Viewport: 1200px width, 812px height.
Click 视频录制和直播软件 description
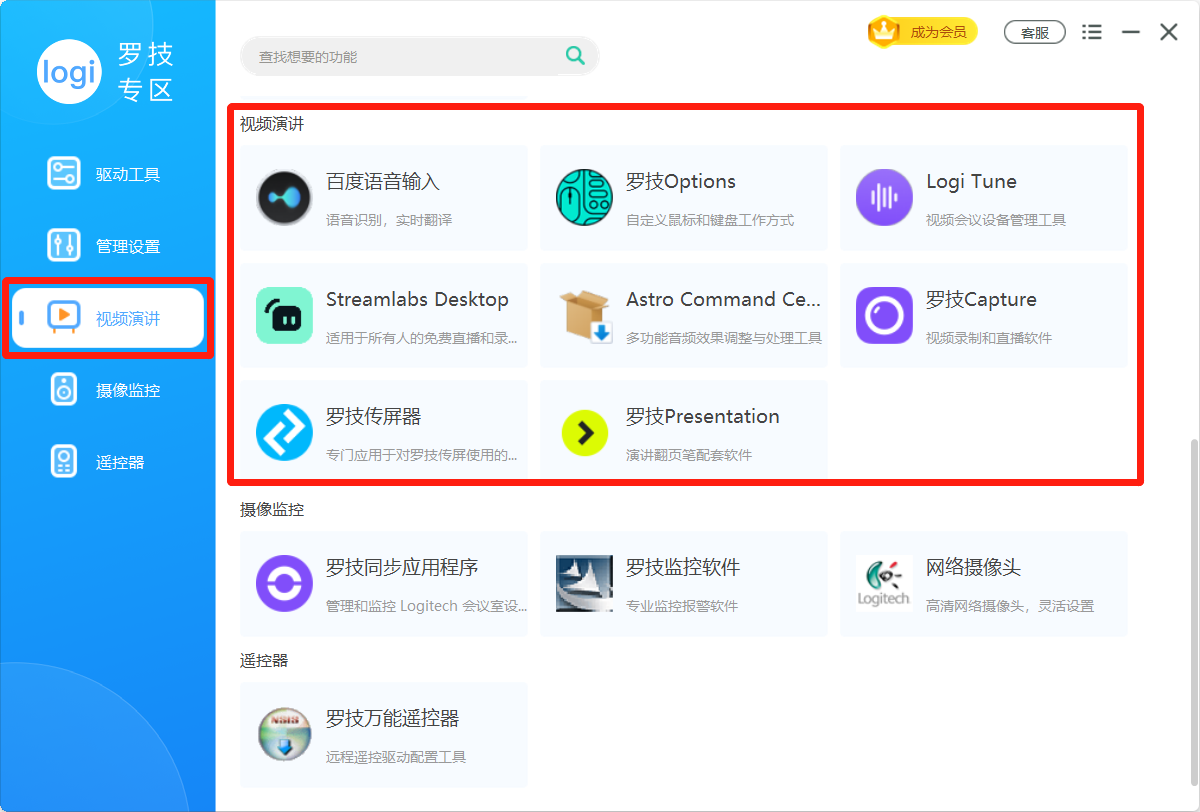(x=989, y=338)
